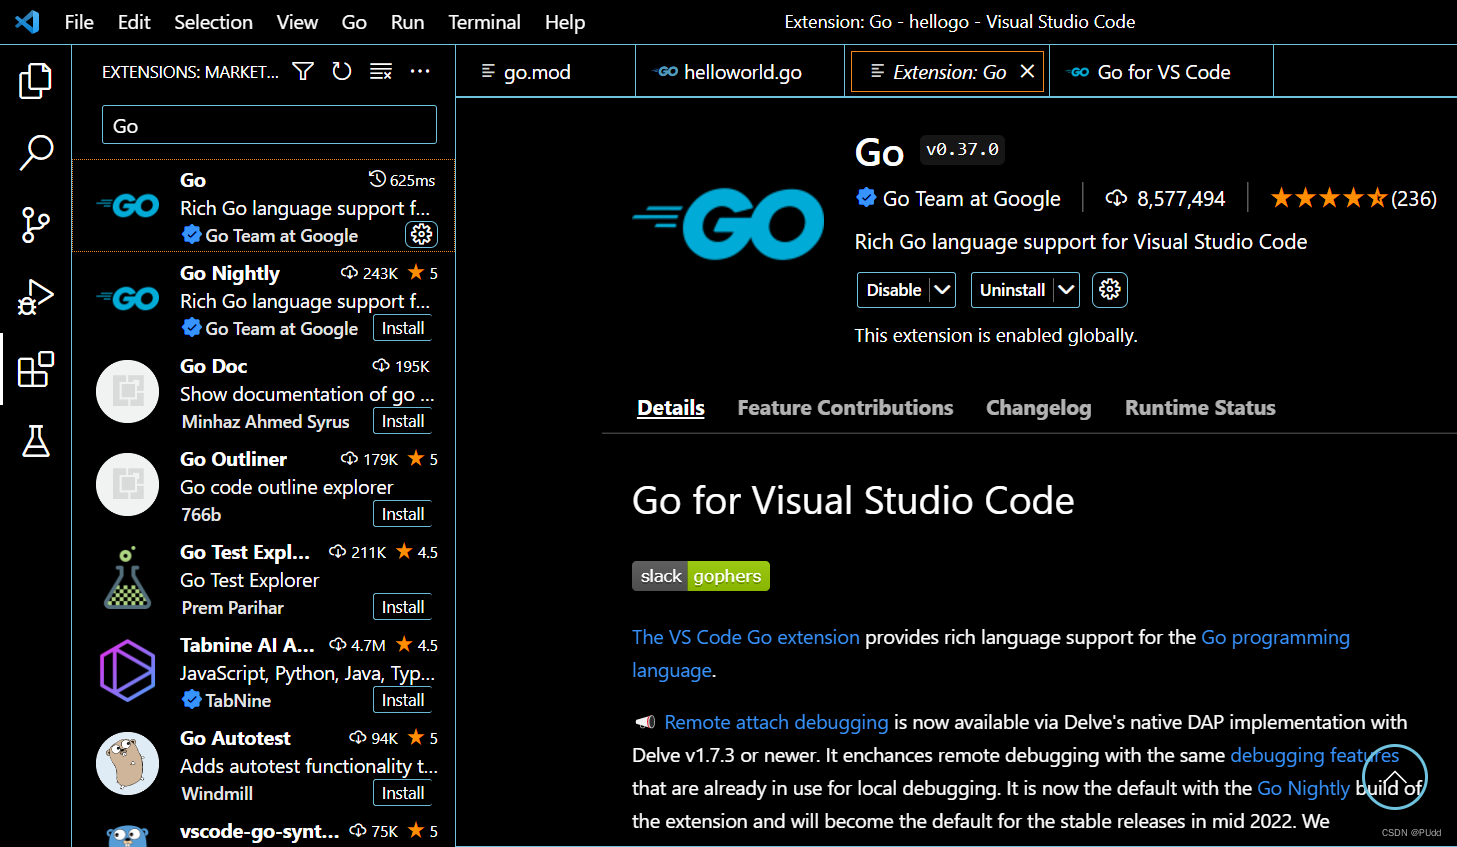Click the slack gophers badge
Screen dimensions: 1457x847
coord(701,576)
